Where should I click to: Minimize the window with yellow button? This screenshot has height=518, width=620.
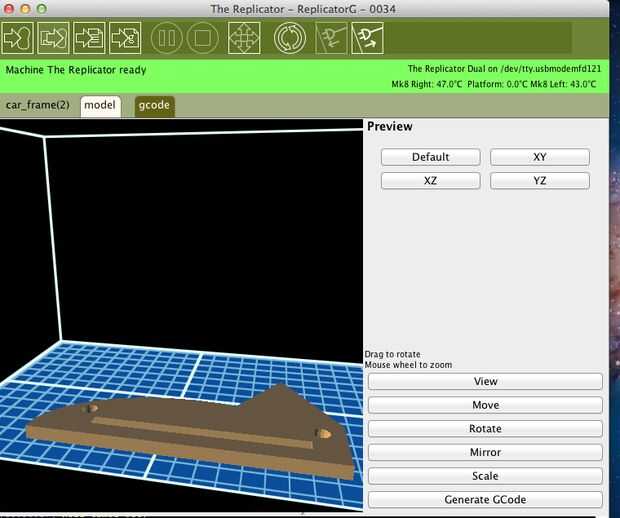pos(25,9)
